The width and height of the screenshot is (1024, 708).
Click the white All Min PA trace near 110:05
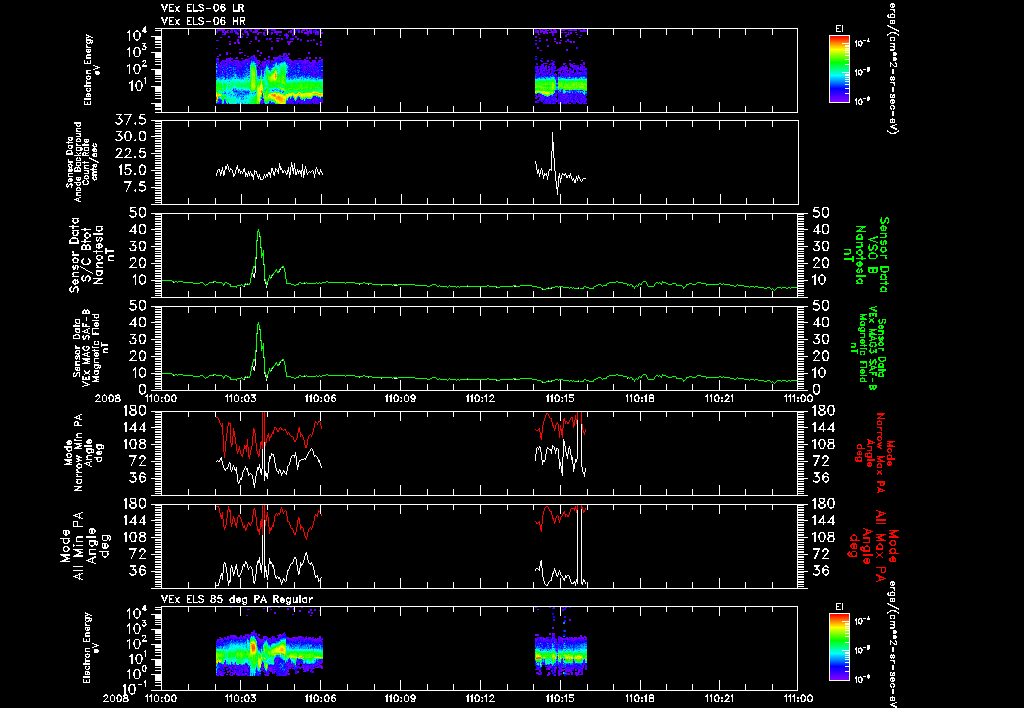point(294,565)
